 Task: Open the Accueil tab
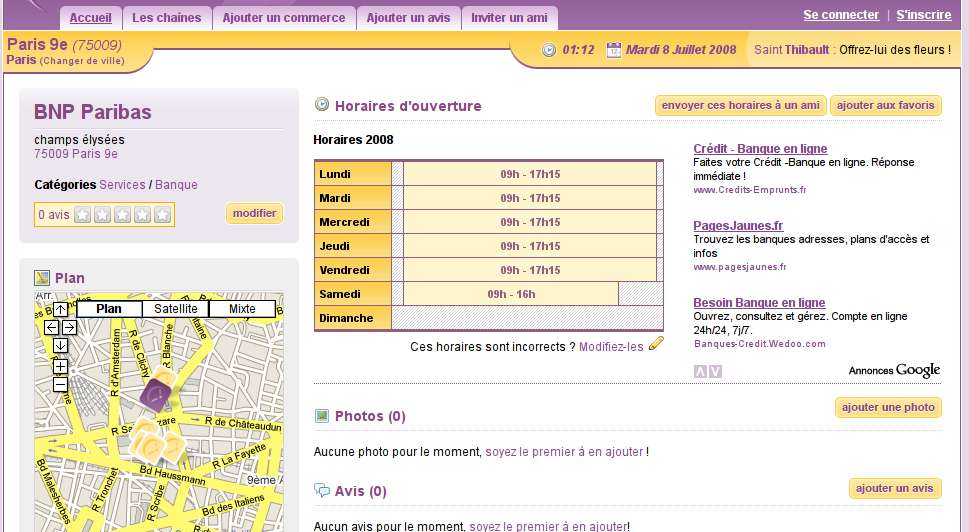tap(90, 18)
